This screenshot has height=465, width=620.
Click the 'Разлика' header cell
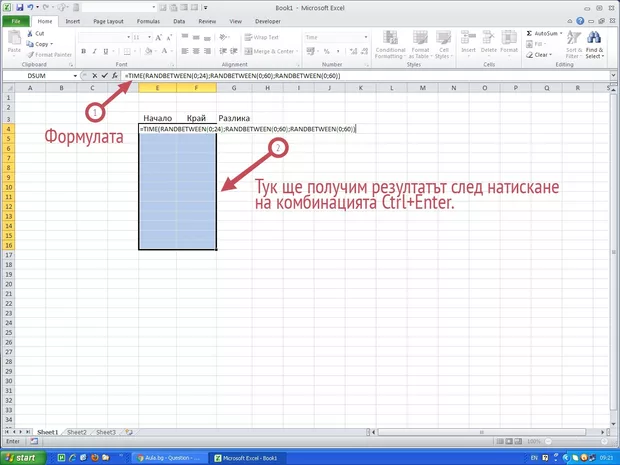point(234,118)
